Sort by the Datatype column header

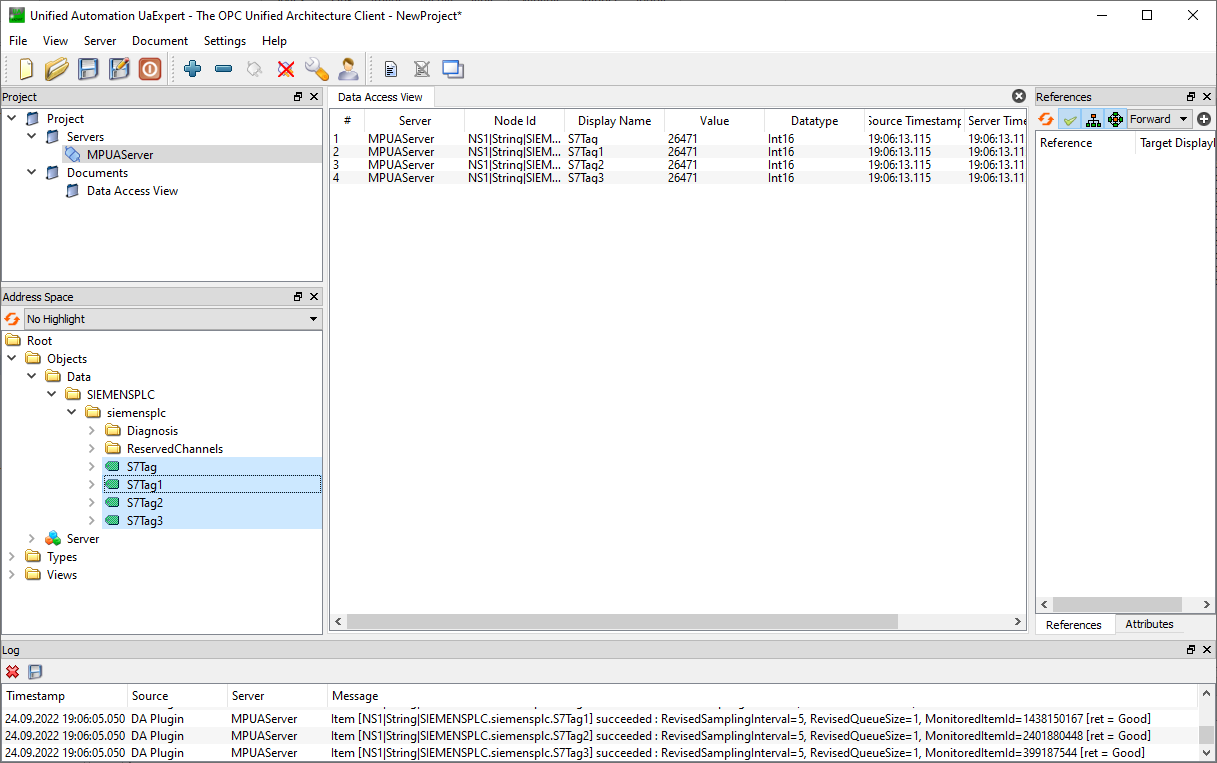point(814,121)
